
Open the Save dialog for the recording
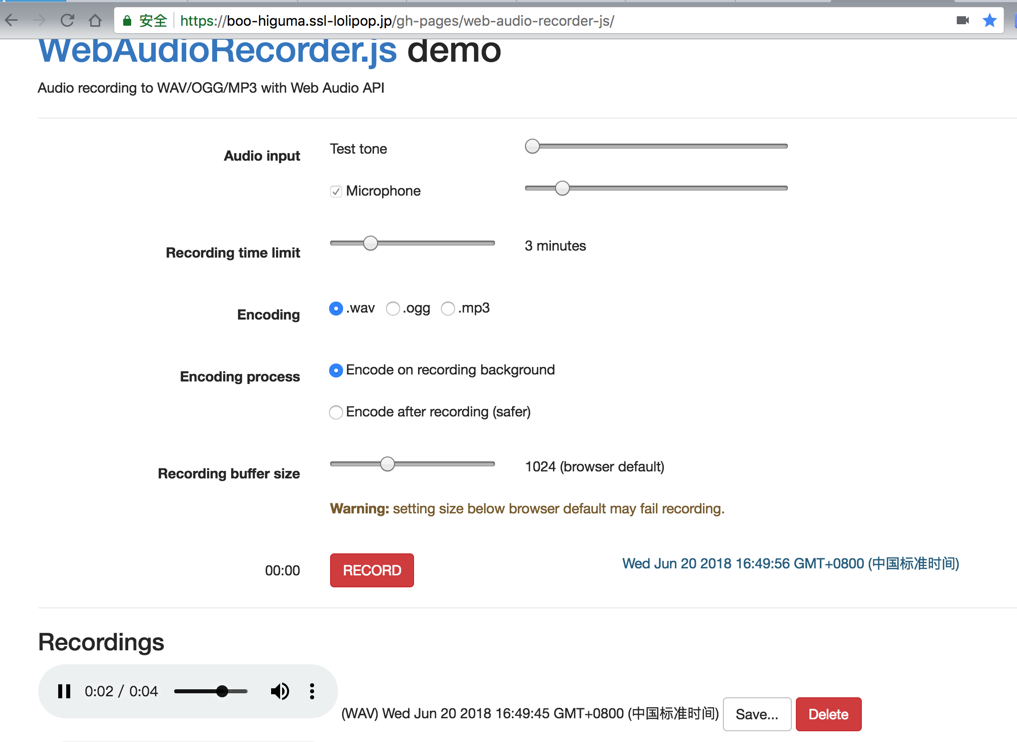click(x=757, y=714)
